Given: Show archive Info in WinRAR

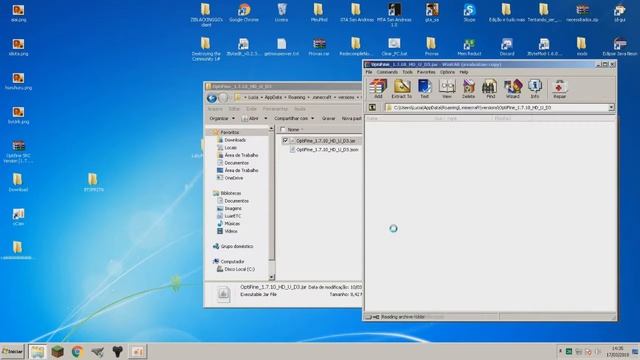Looking at the screenshot, I should pos(535,89).
